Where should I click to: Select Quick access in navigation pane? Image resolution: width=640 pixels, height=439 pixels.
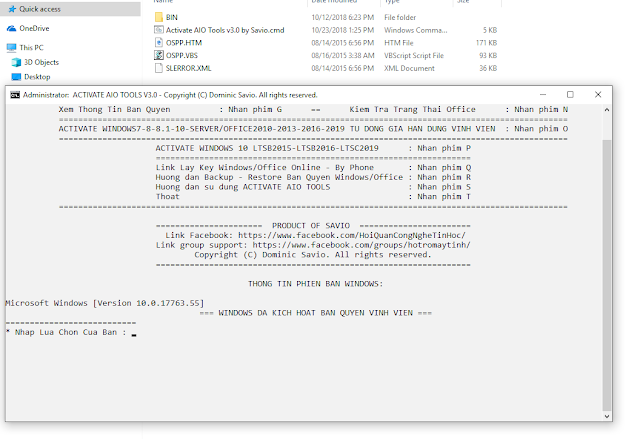[40, 9]
